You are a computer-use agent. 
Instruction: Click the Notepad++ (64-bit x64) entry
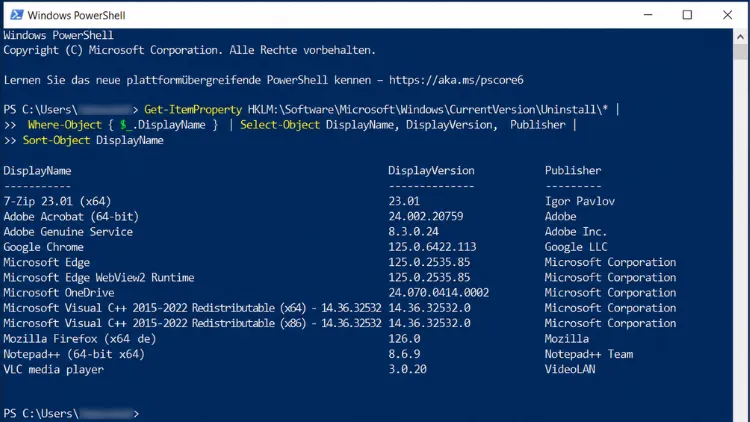(x=74, y=354)
